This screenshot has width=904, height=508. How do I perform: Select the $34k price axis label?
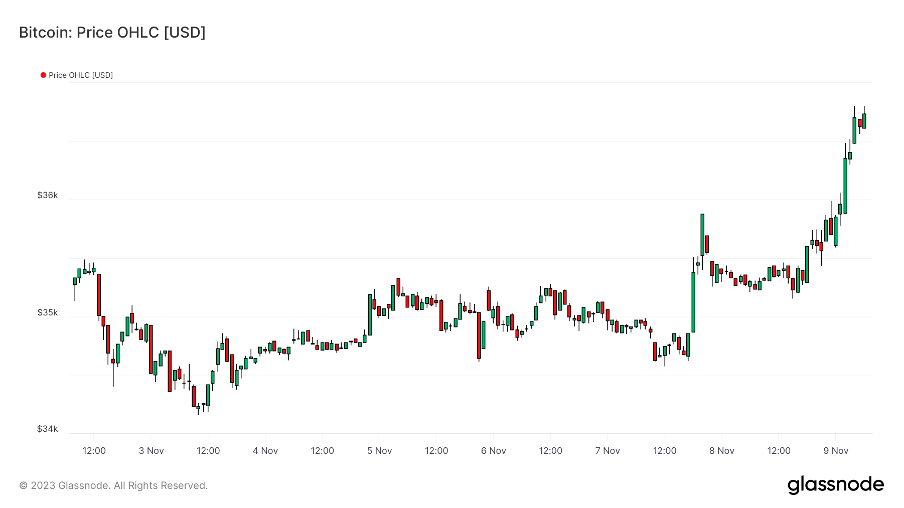[47, 430]
